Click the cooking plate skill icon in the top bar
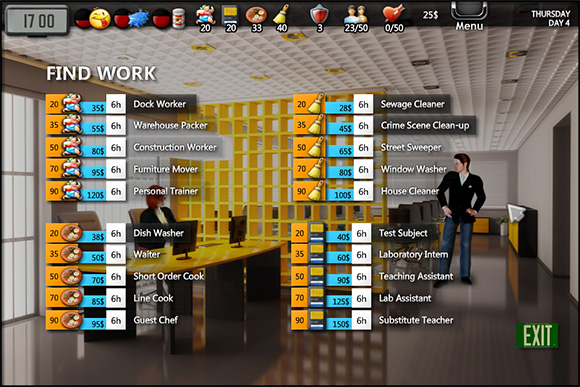Image resolution: width=580 pixels, height=387 pixels. pos(256,17)
